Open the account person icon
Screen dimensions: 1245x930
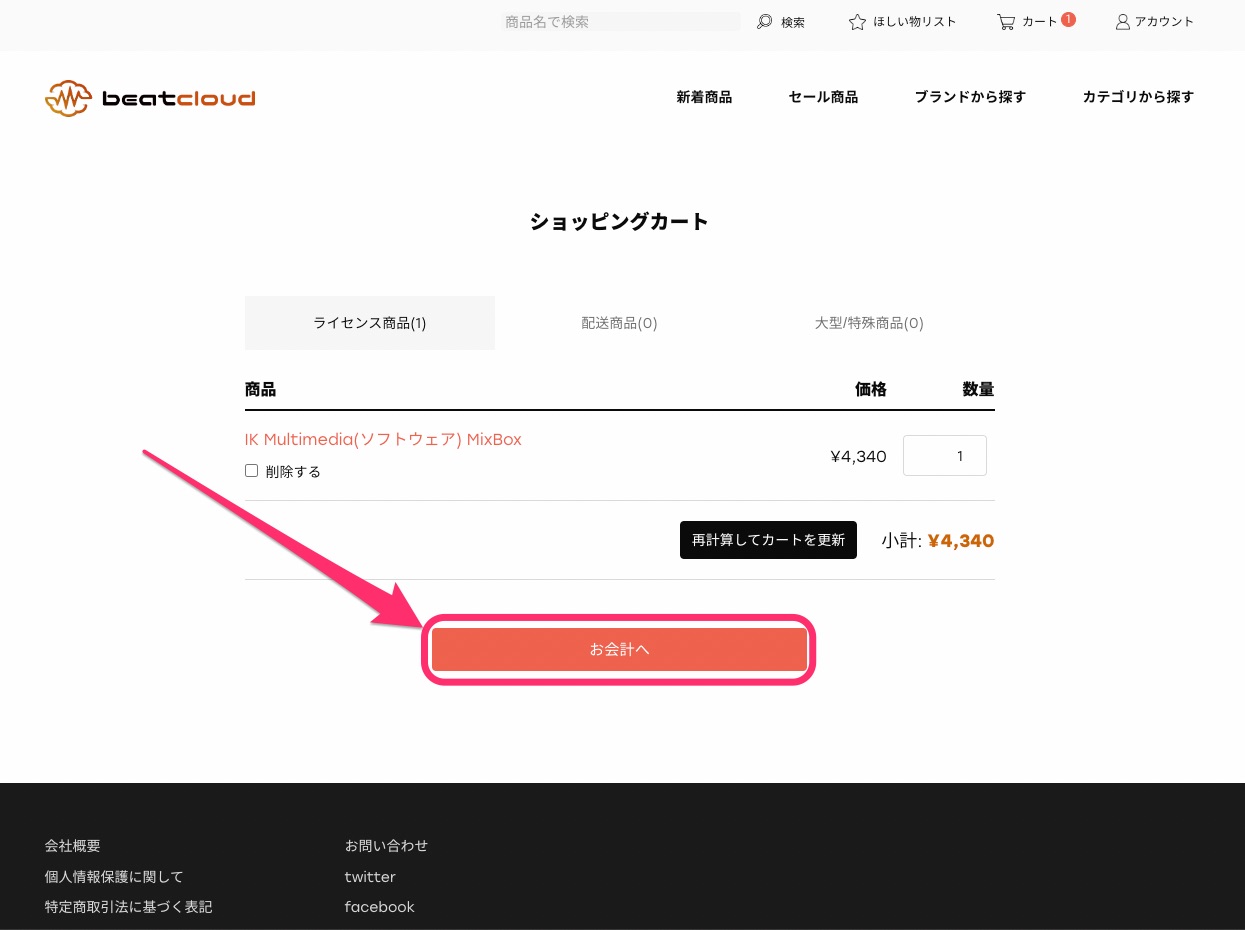point(1121,21)
